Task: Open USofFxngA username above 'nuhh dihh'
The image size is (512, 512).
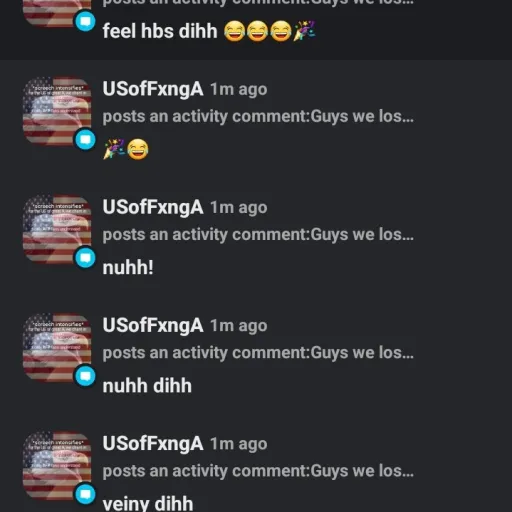Action: [x=153, y=325]
